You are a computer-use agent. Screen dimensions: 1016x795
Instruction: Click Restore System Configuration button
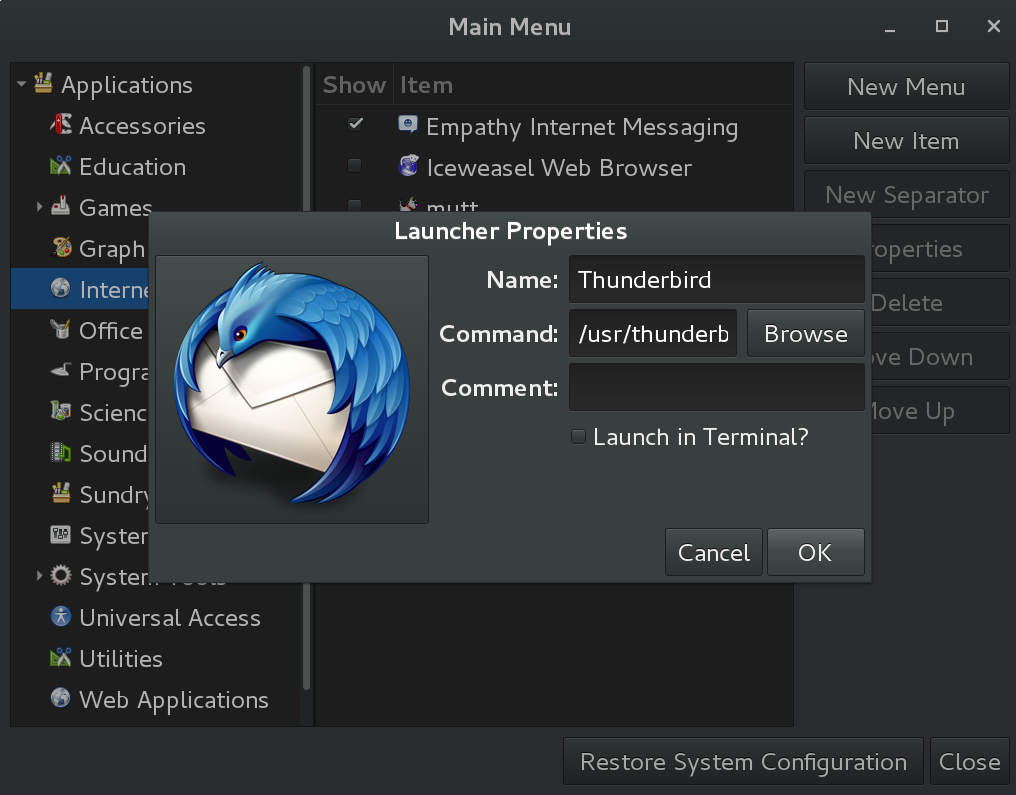click(x=743, y=761)
